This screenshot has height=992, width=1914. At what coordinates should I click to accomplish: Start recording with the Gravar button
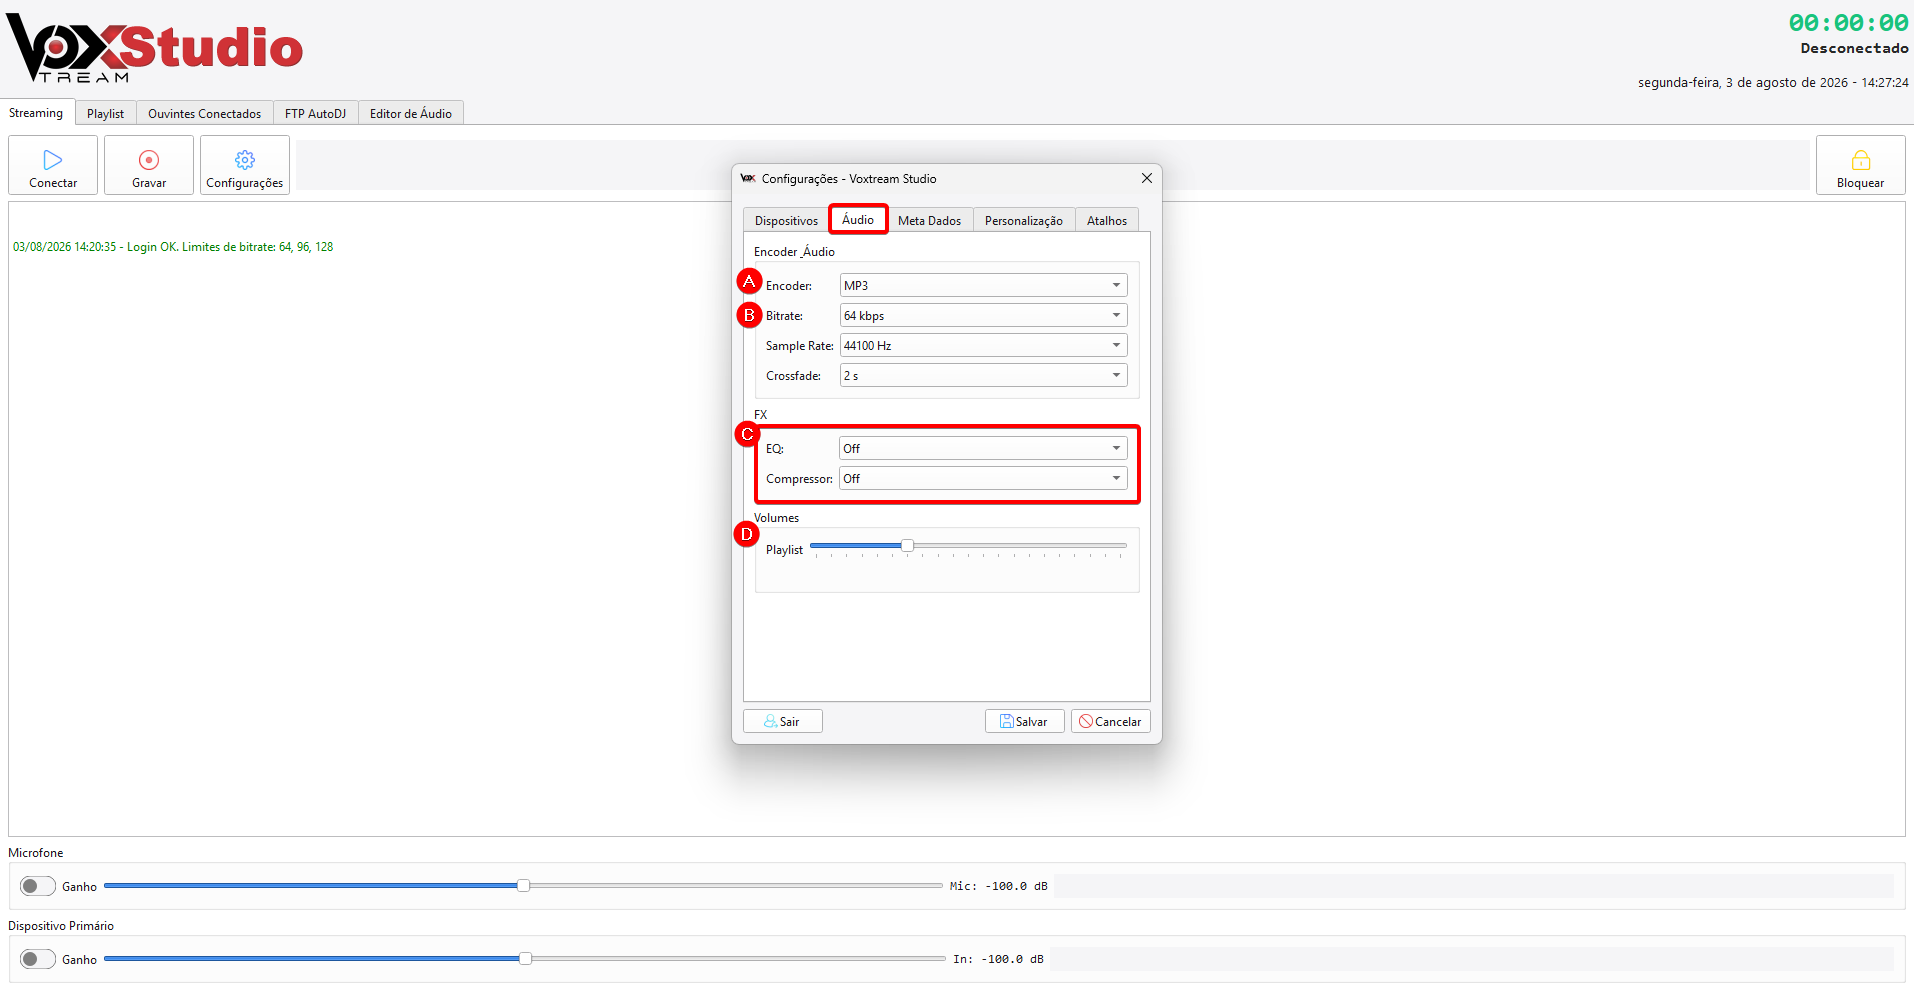point(149,165)
